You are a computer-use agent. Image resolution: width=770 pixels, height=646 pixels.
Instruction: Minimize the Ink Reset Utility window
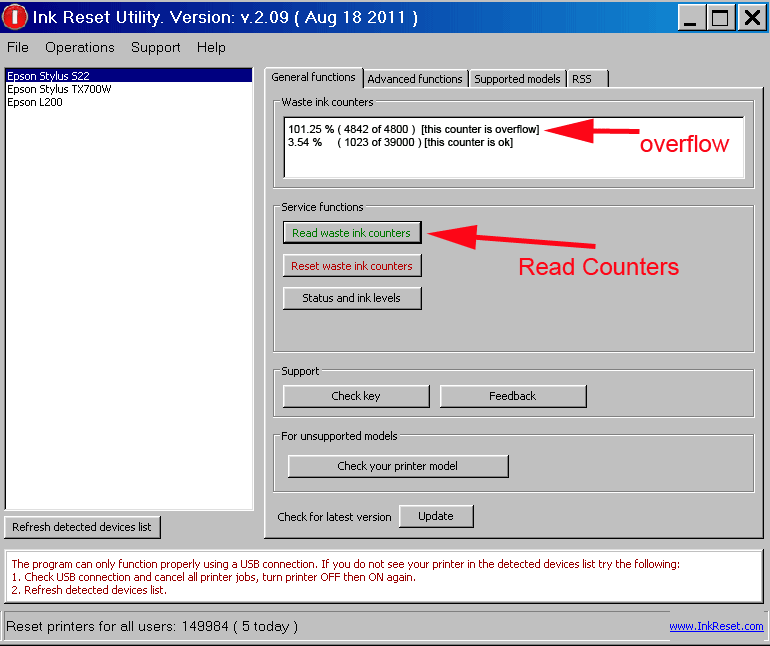[690, 18]
